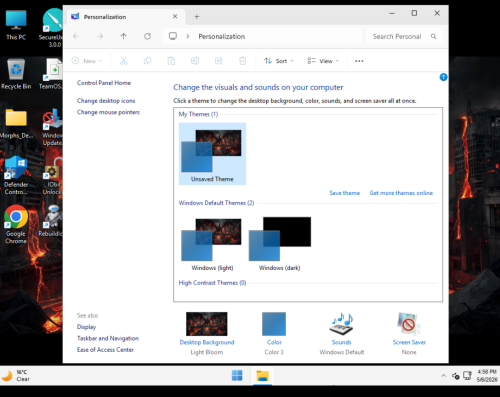Open Taskbar and Navigation link
500x397 pixels.
pos(108,338)
